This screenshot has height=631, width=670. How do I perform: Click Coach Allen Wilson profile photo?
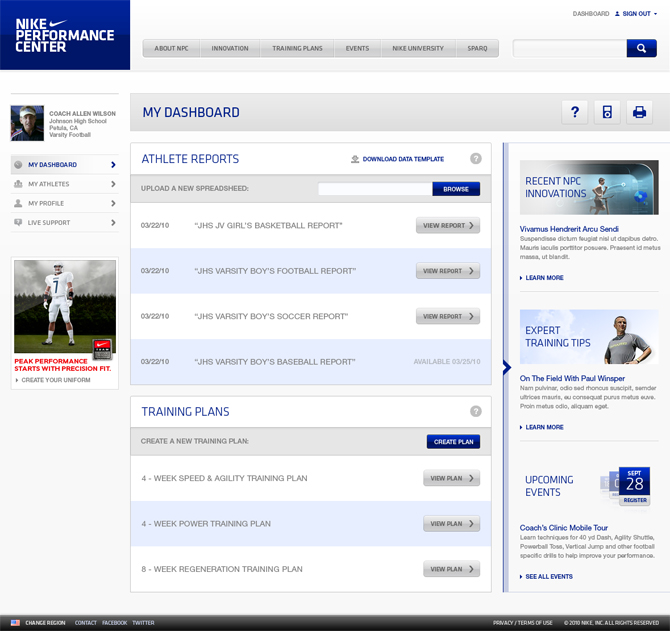click(x=27, y=123)
